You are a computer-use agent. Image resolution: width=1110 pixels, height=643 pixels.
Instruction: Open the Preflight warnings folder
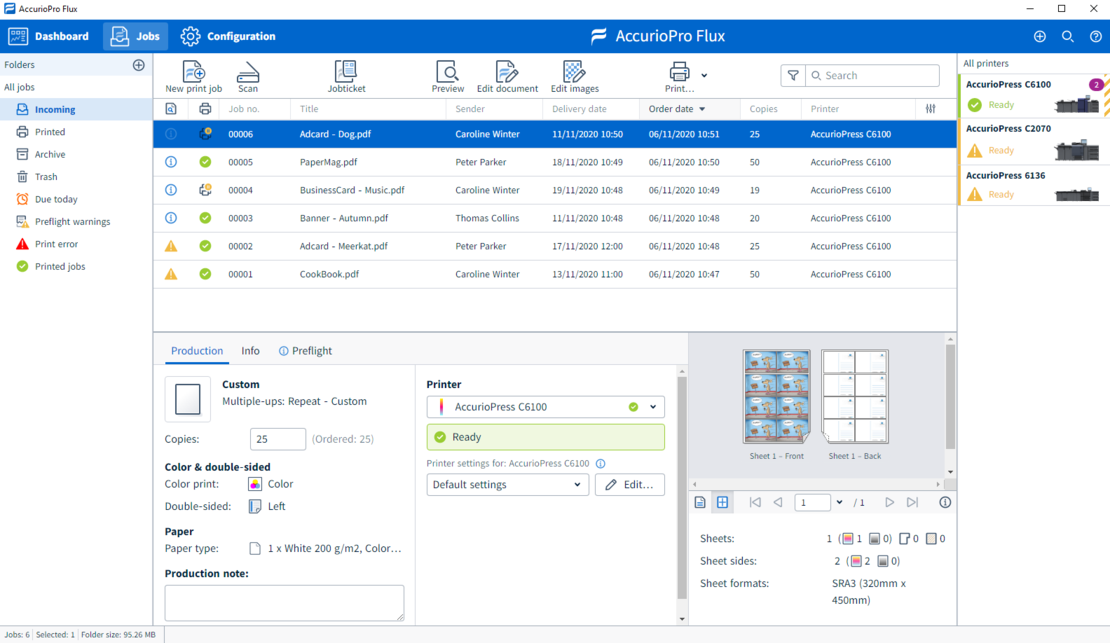coord(76,222)
